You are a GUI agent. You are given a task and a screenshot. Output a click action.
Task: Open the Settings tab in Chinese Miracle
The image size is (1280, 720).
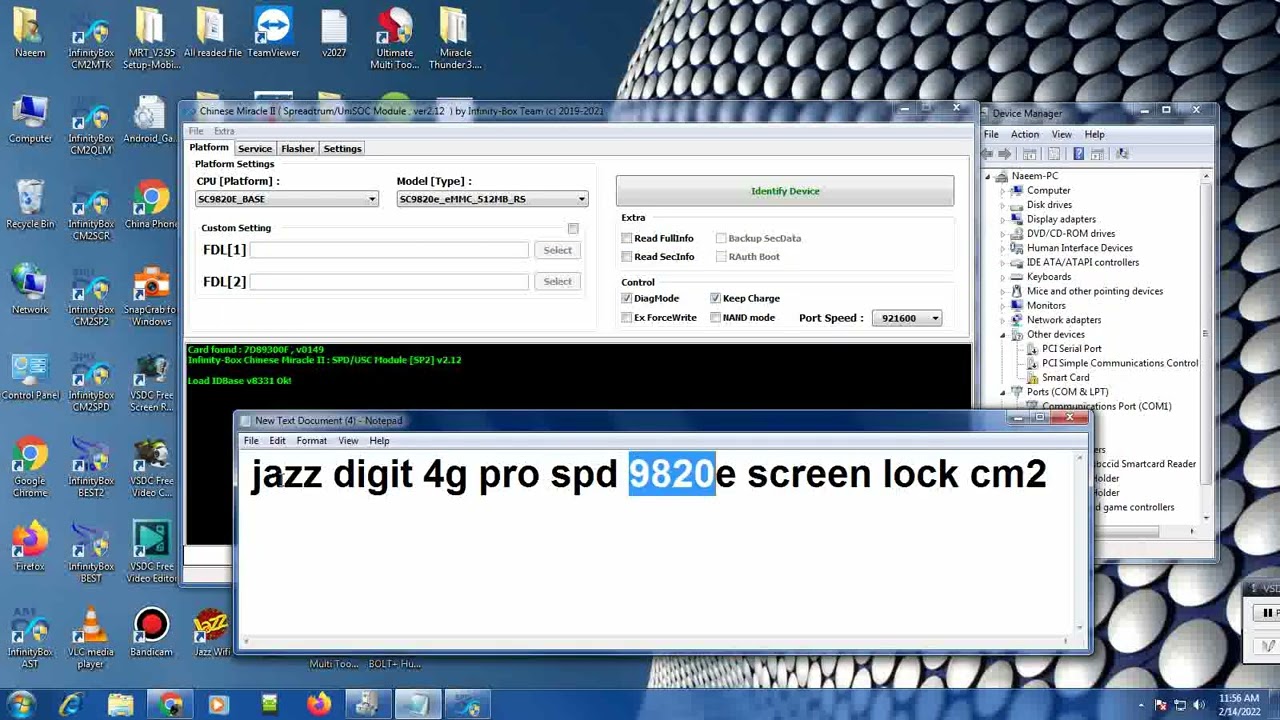342,149
